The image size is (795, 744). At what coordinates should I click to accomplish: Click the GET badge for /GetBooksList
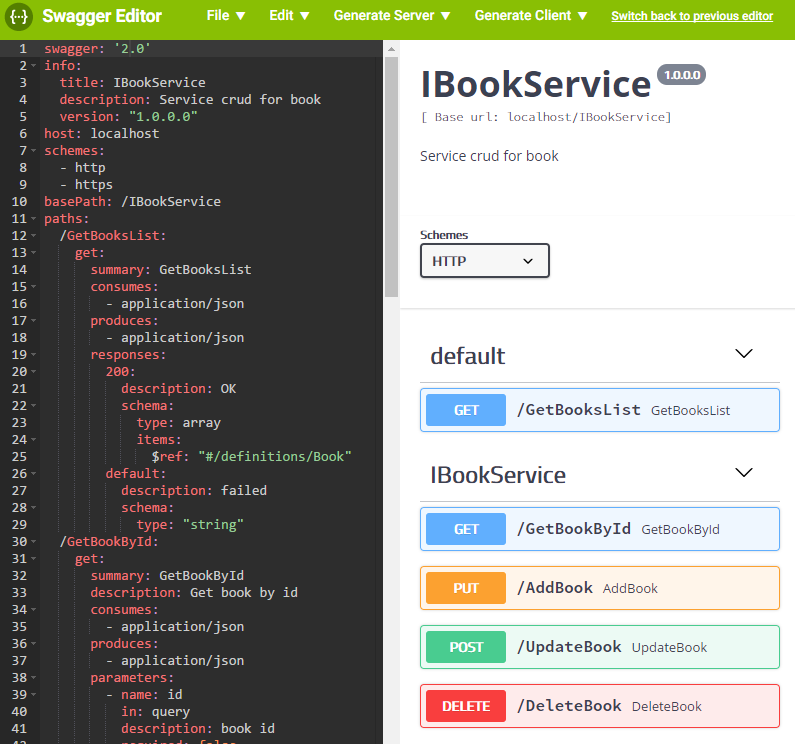(466, 410)
